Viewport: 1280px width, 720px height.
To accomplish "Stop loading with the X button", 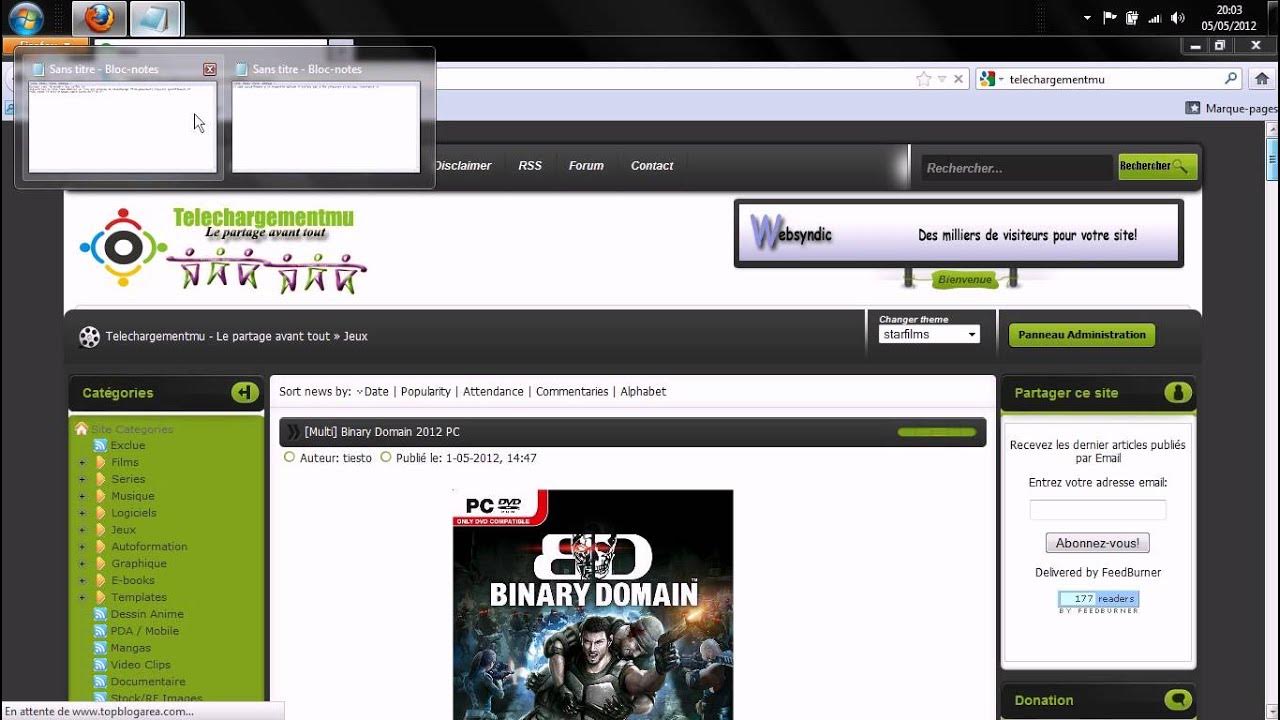I will point(958,79).
